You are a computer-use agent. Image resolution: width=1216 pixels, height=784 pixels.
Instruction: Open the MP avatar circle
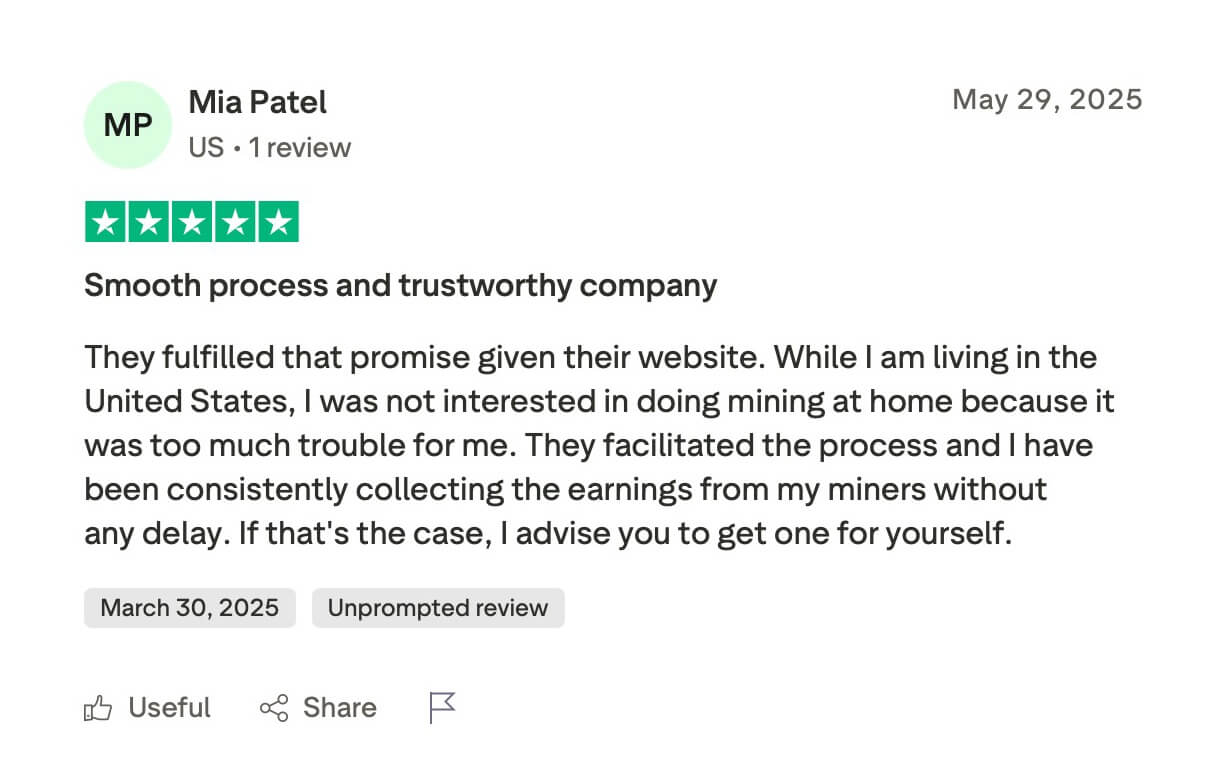point(129,125)
